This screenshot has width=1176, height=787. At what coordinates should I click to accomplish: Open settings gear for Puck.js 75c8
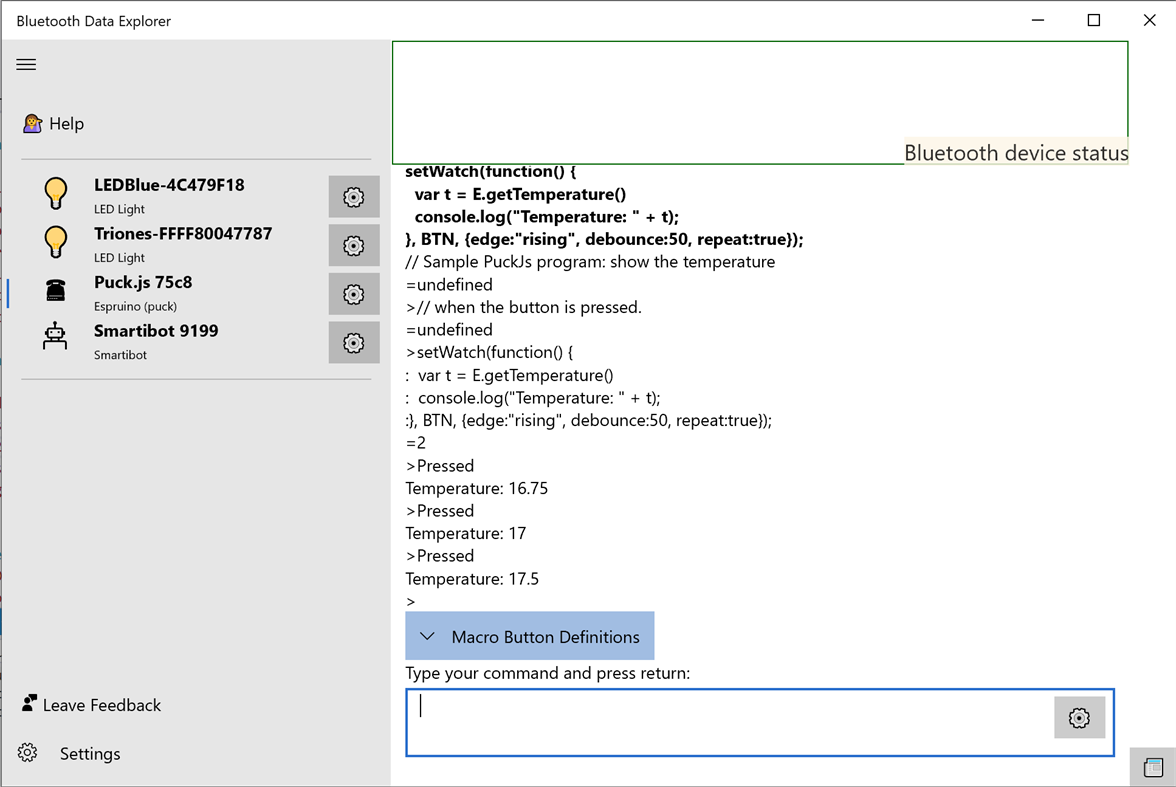coord(353,295)
